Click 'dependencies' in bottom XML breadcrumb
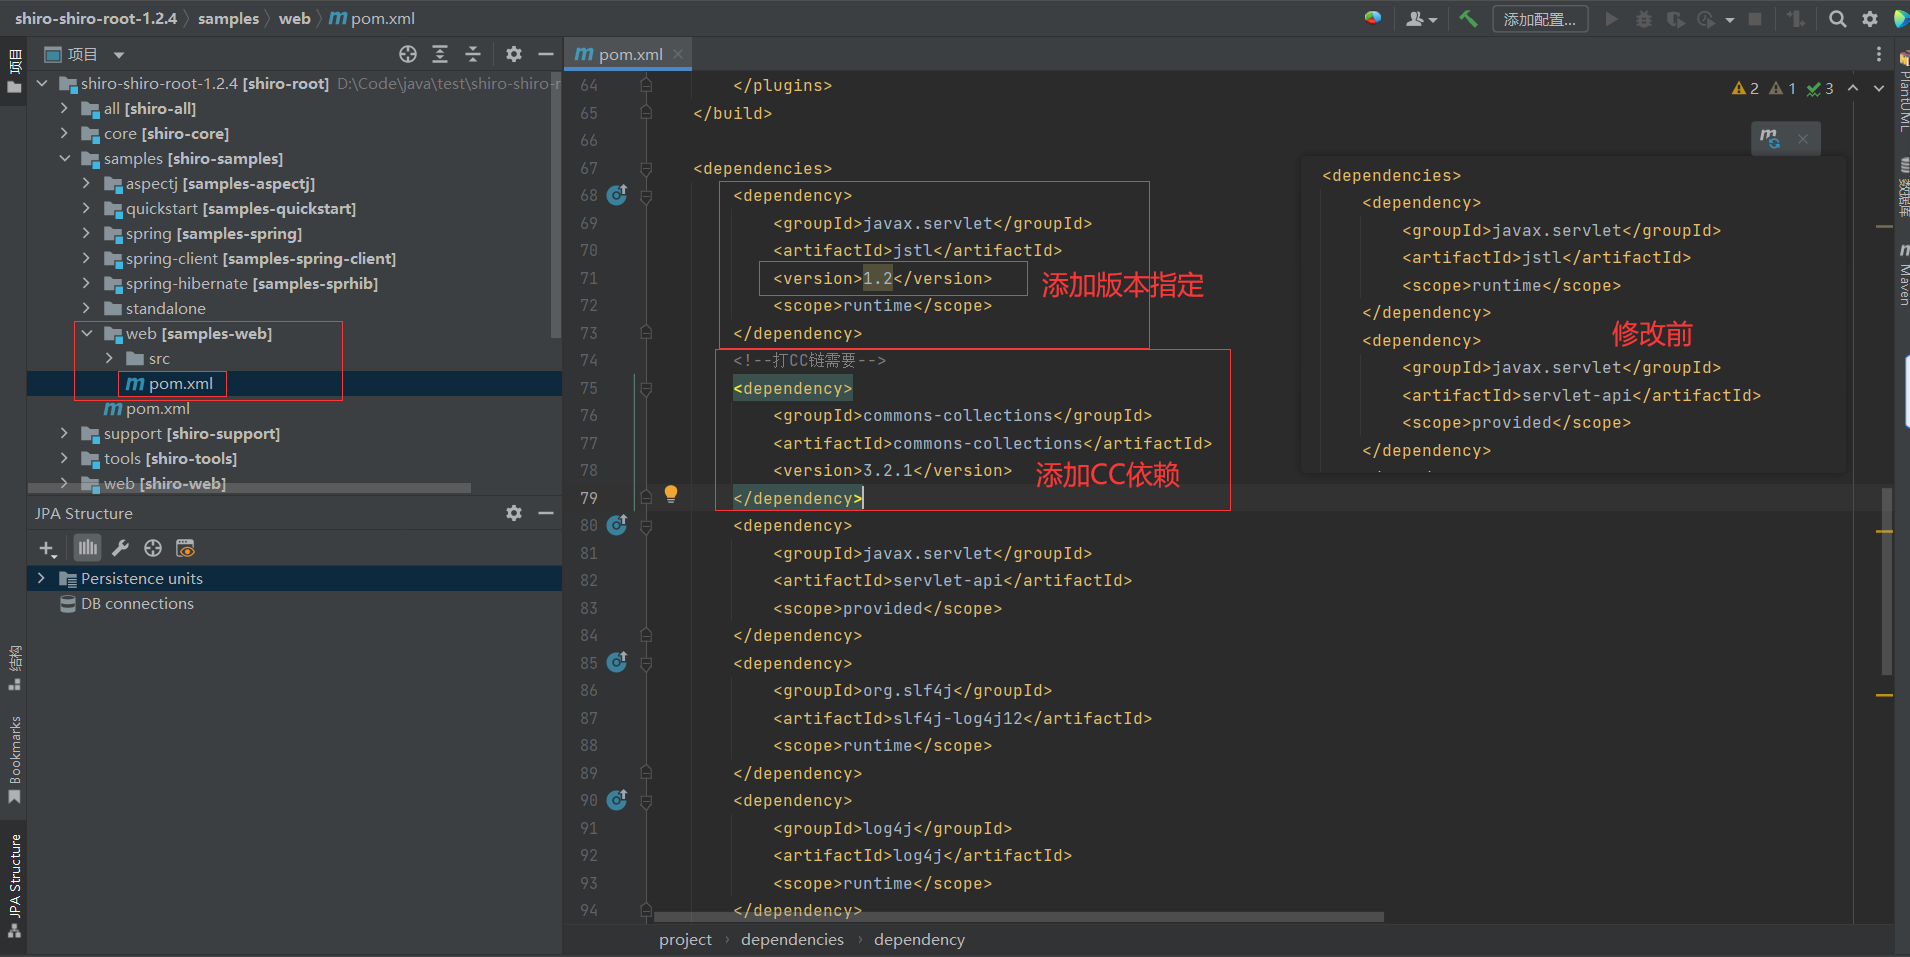This screenshot has width=1910, height=957. [792, 939]
